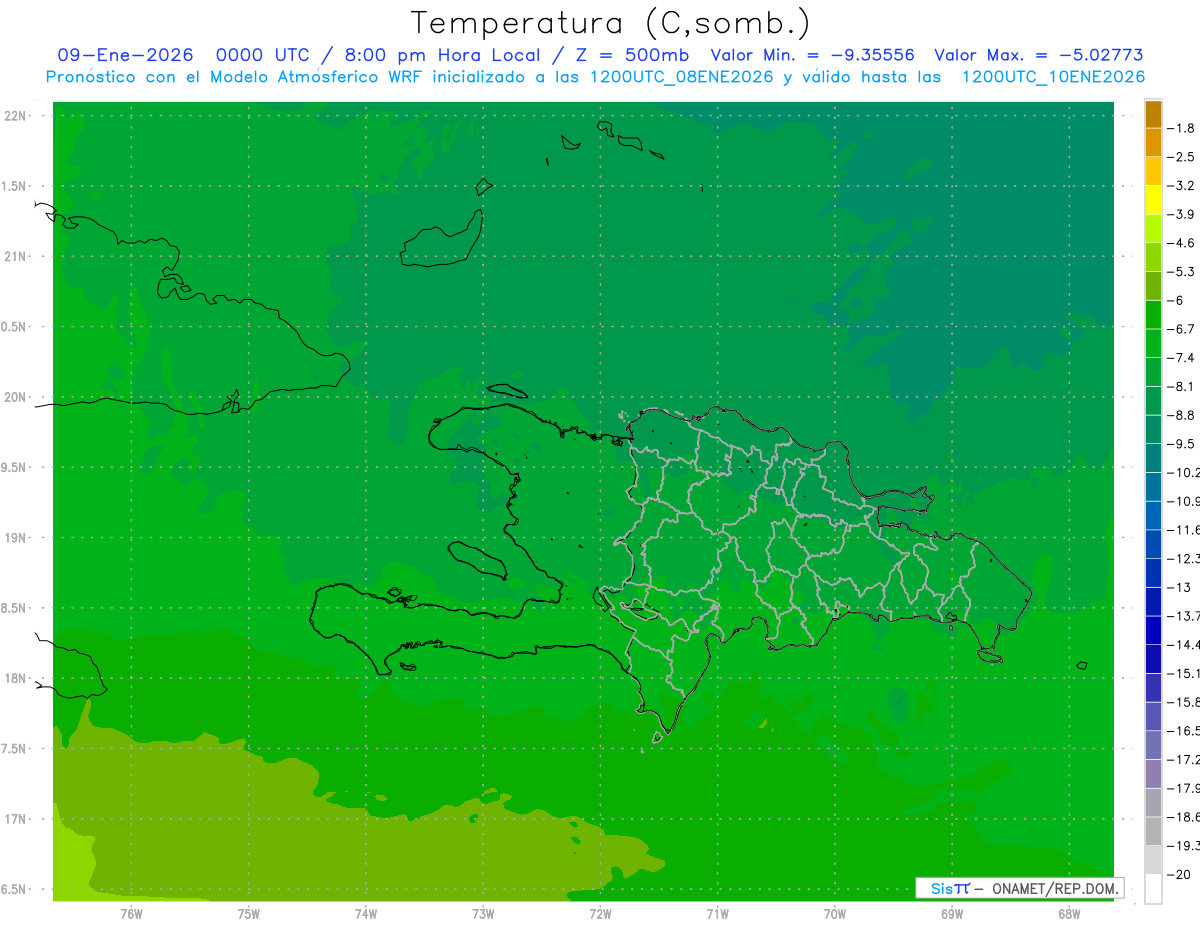Select the 'Z = 500mb' level text

click(x=630, y=55)
